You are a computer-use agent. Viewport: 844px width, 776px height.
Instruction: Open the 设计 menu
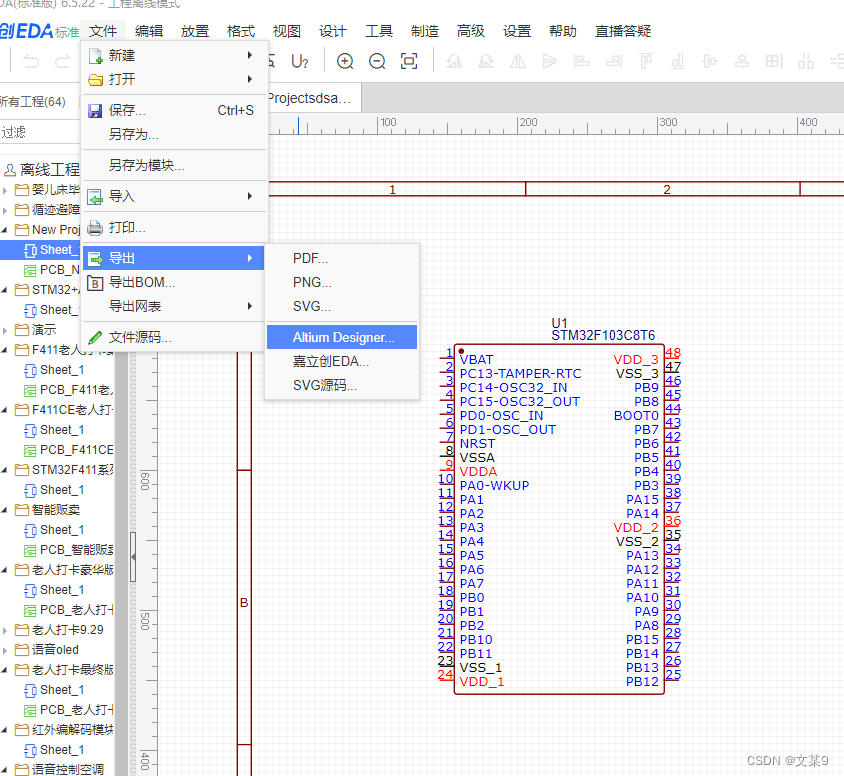332,30
